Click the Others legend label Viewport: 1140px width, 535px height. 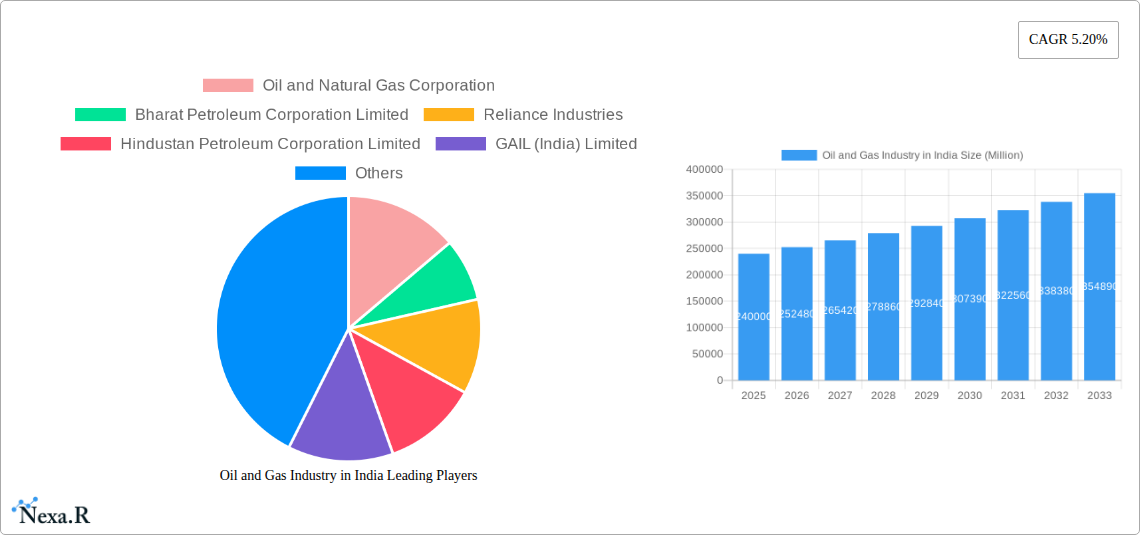(379, 173)
